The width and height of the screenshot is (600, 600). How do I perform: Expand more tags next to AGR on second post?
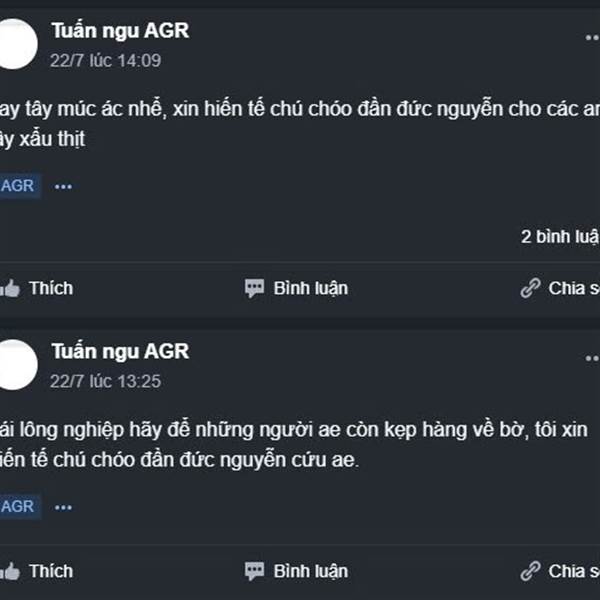(x=63, y=507)
